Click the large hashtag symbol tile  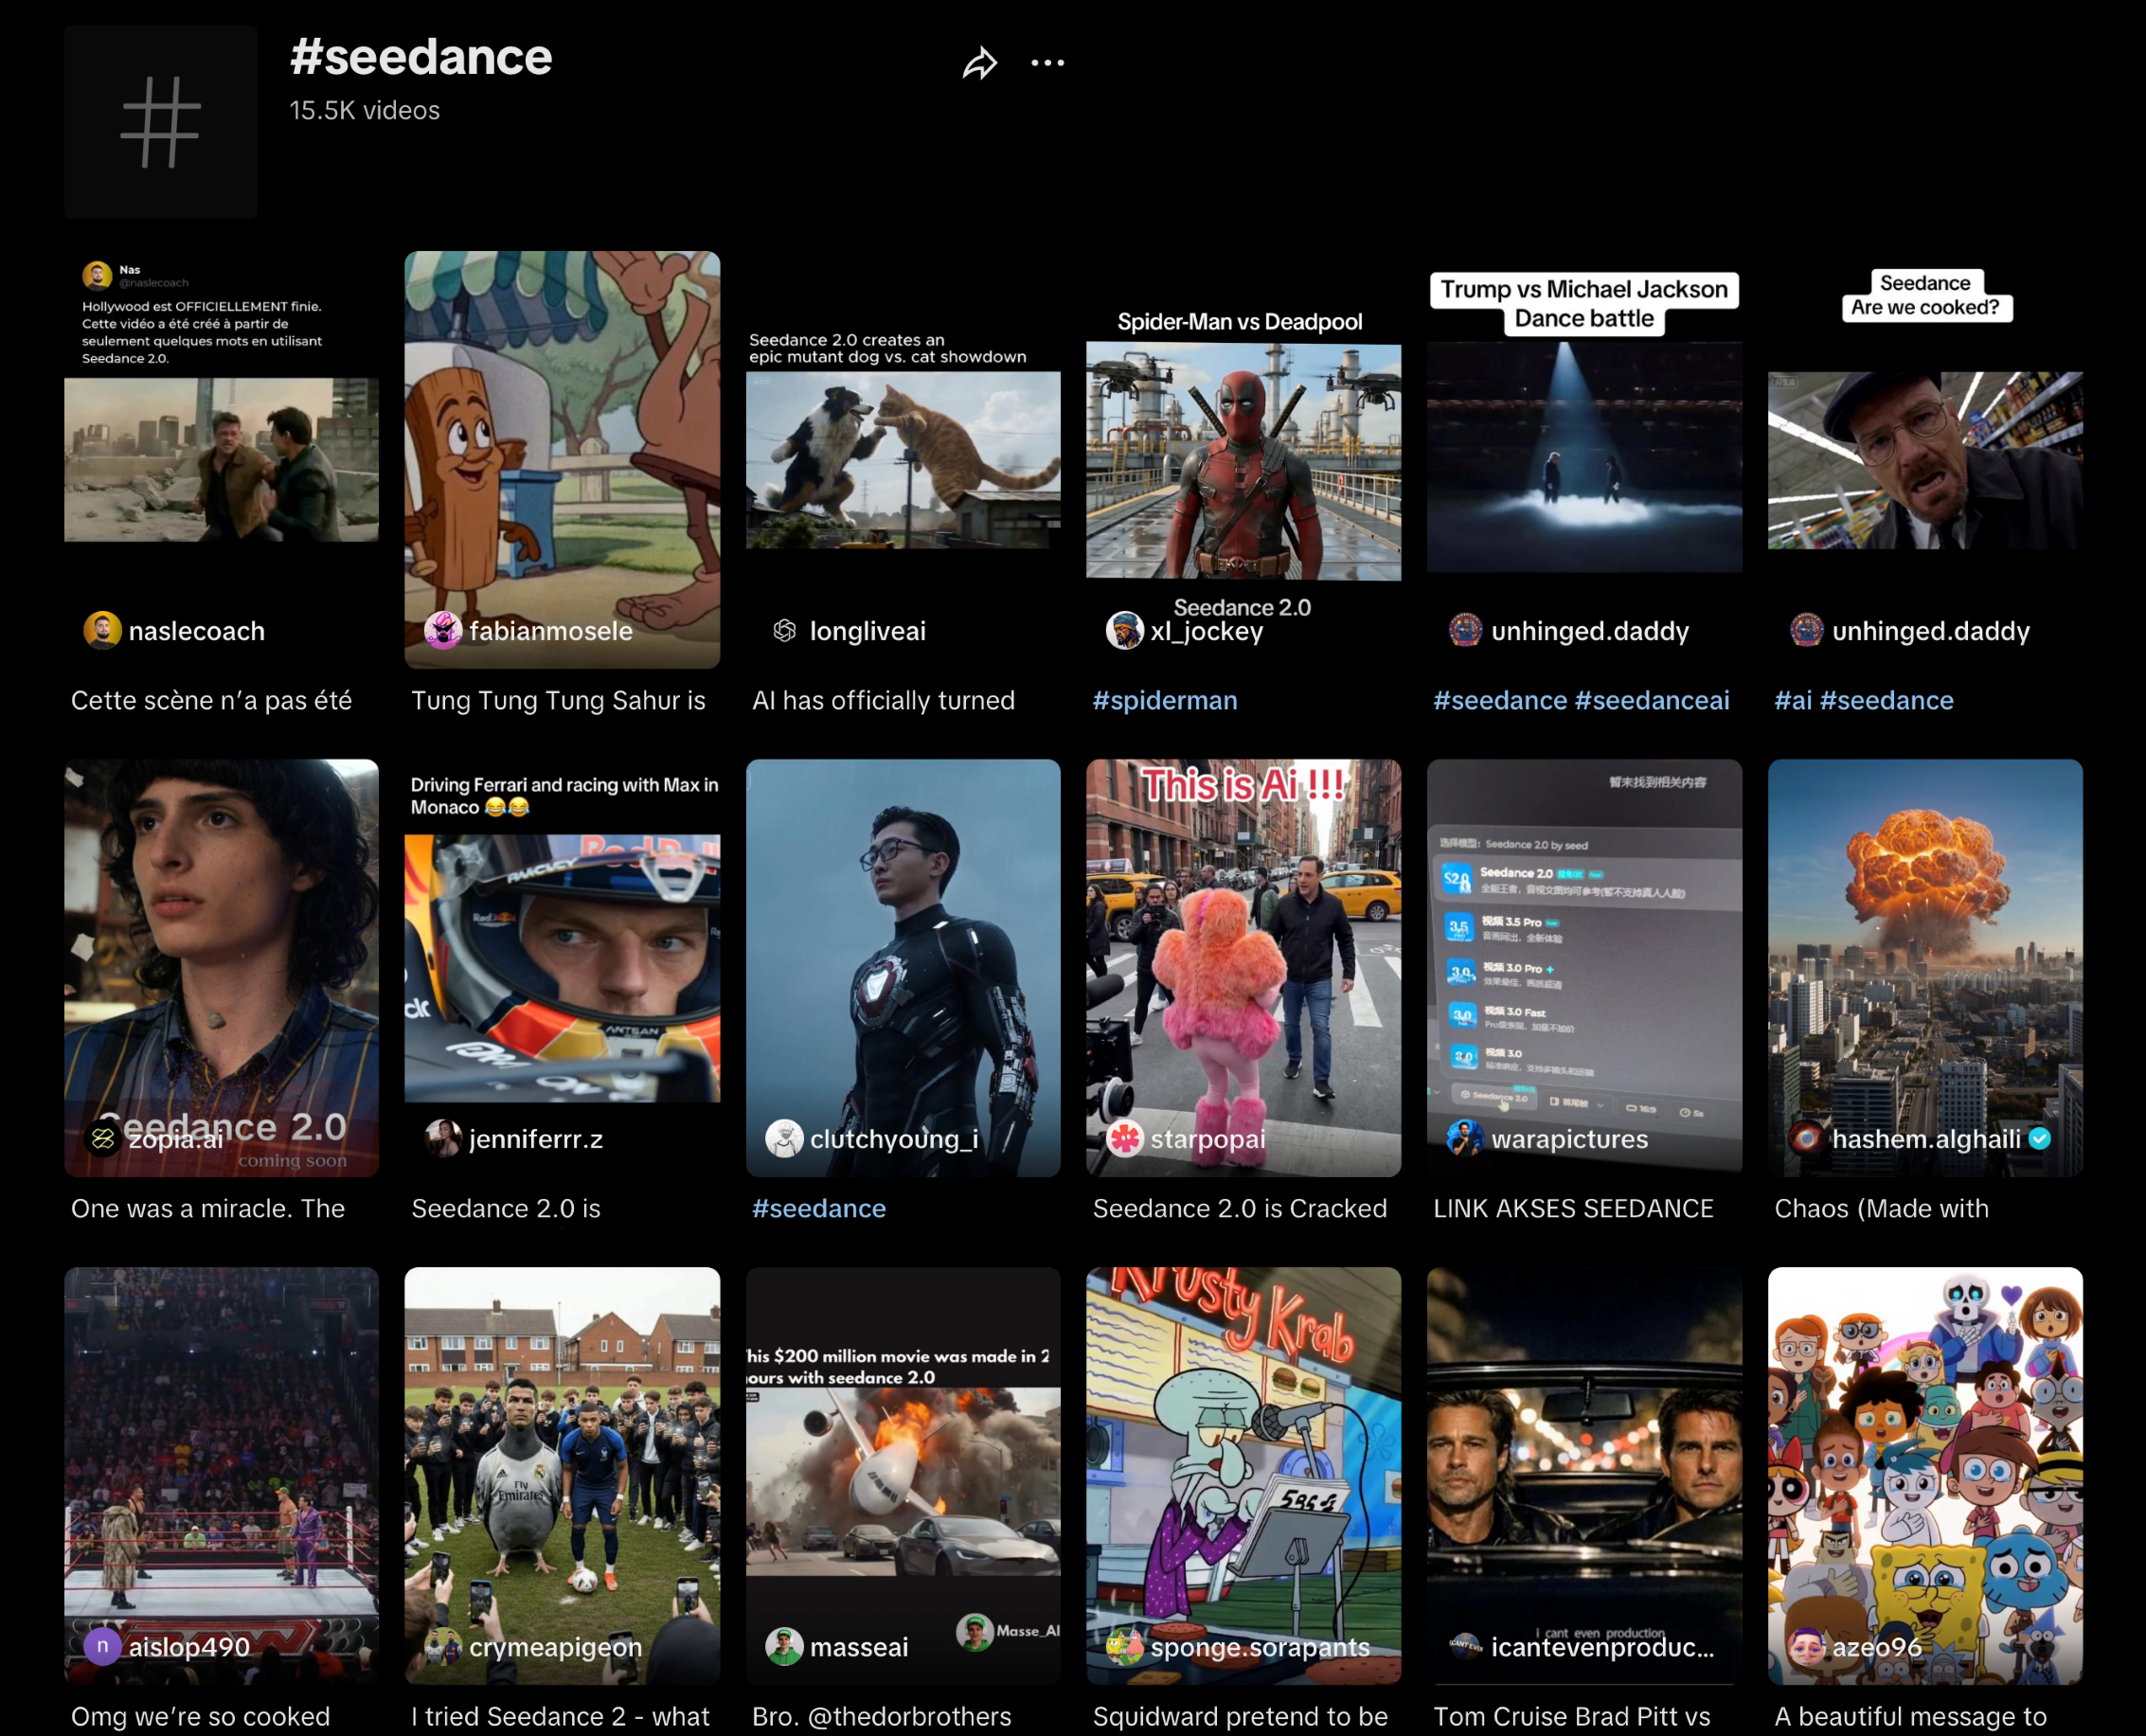click(x=161, y=122)
